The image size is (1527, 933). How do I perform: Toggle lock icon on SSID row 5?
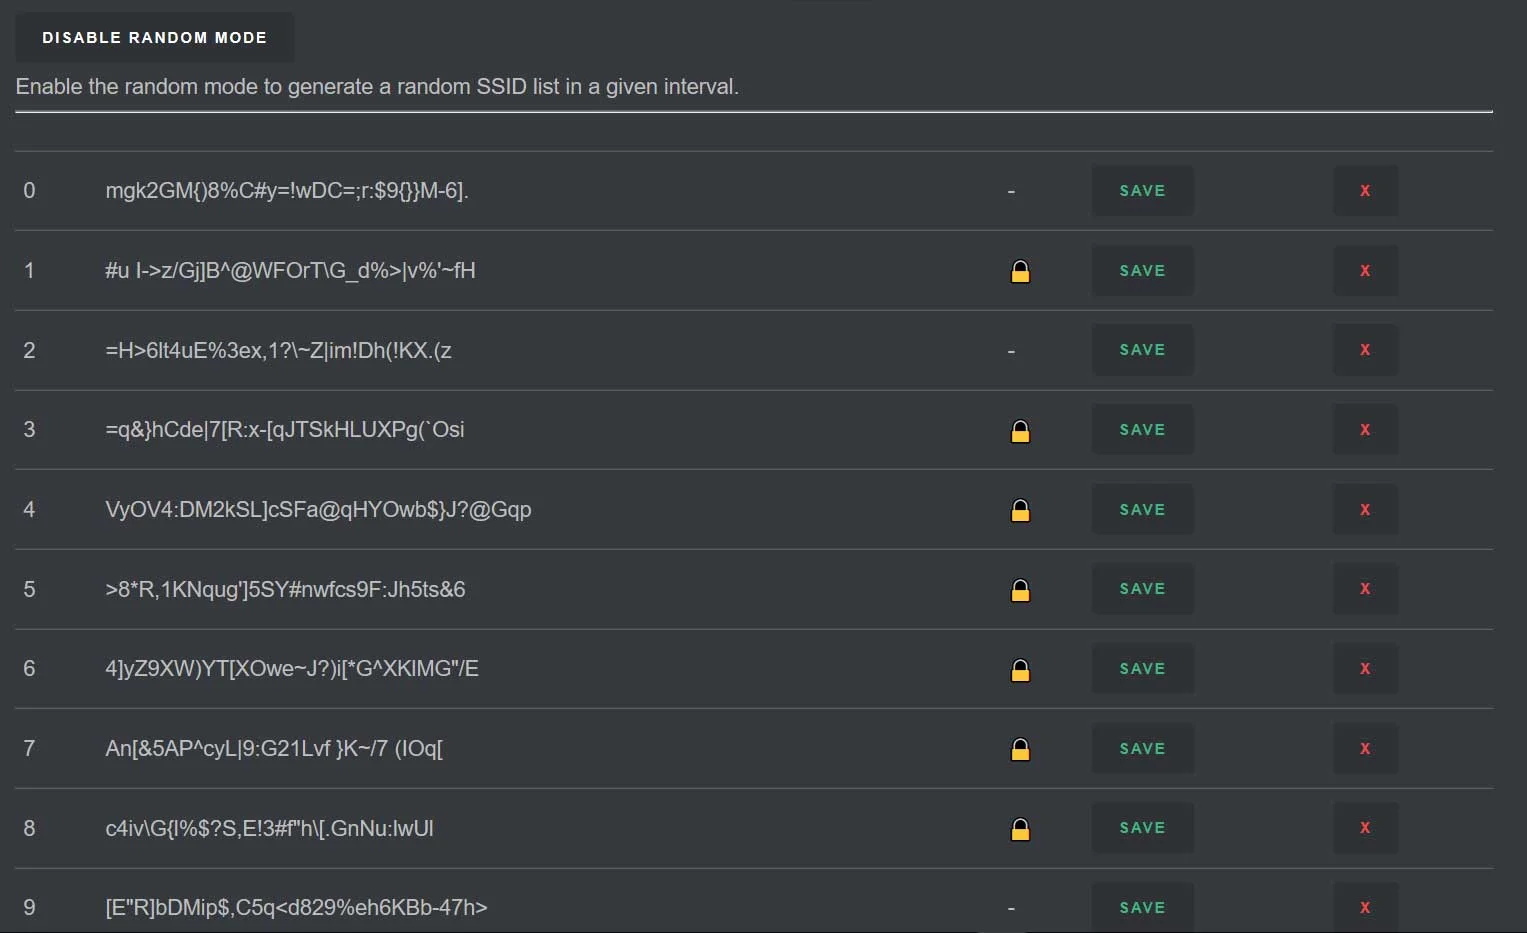pyautogui.click(x=1020, y=590)
